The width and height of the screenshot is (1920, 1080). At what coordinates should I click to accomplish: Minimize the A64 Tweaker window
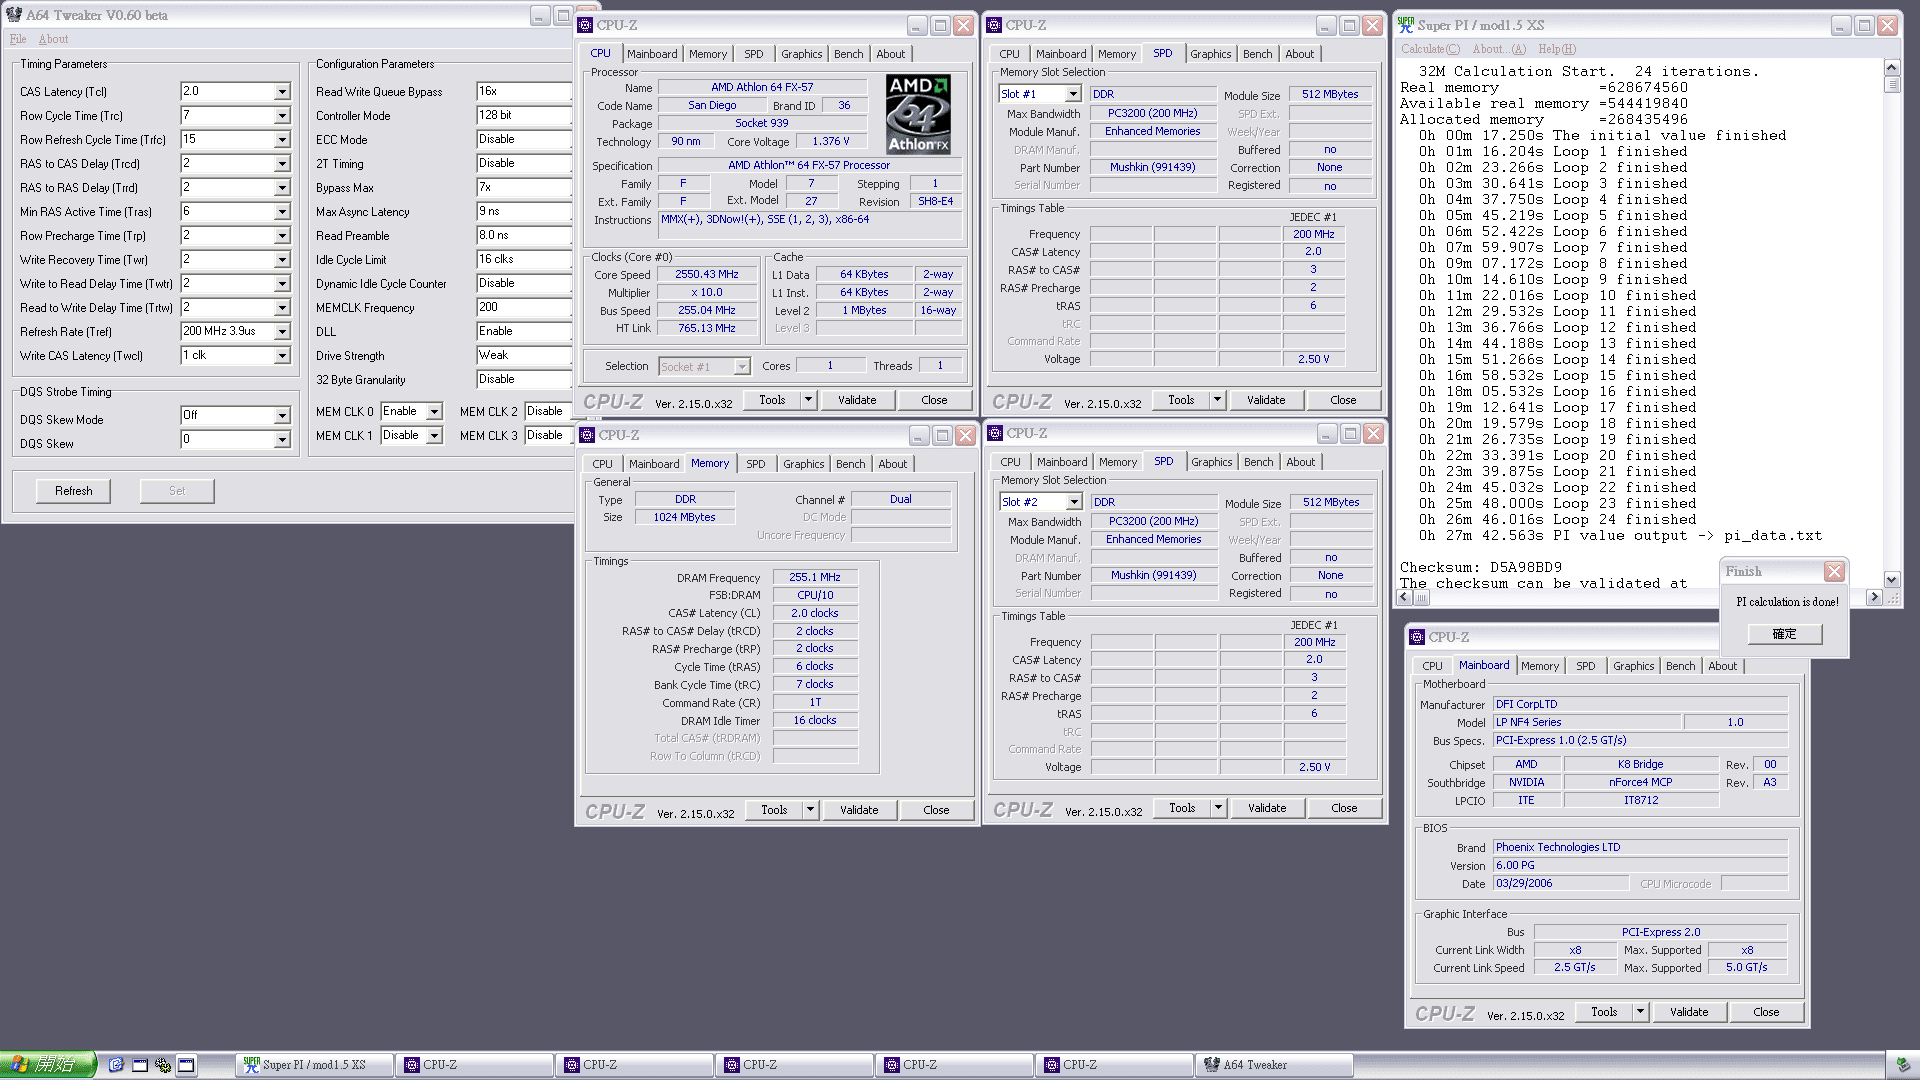pyautogui.click(x=540, y=16)
